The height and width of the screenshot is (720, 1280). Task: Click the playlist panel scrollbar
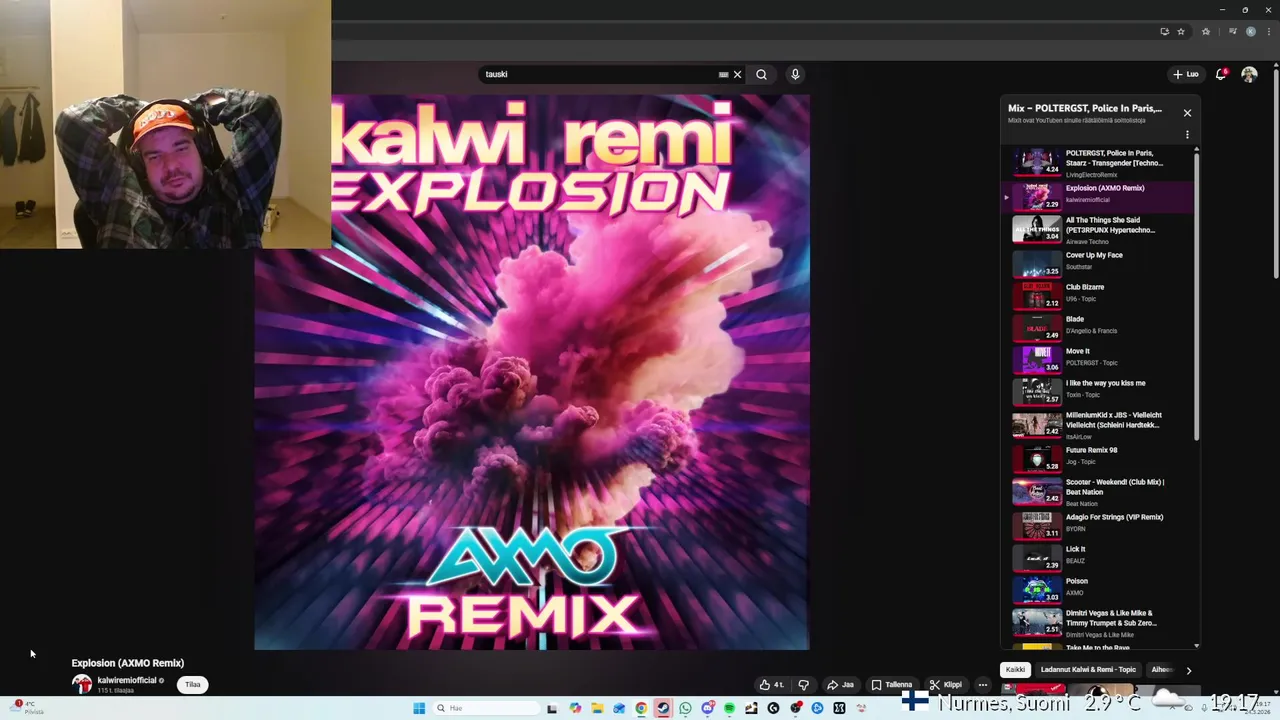pos(1196,295)
